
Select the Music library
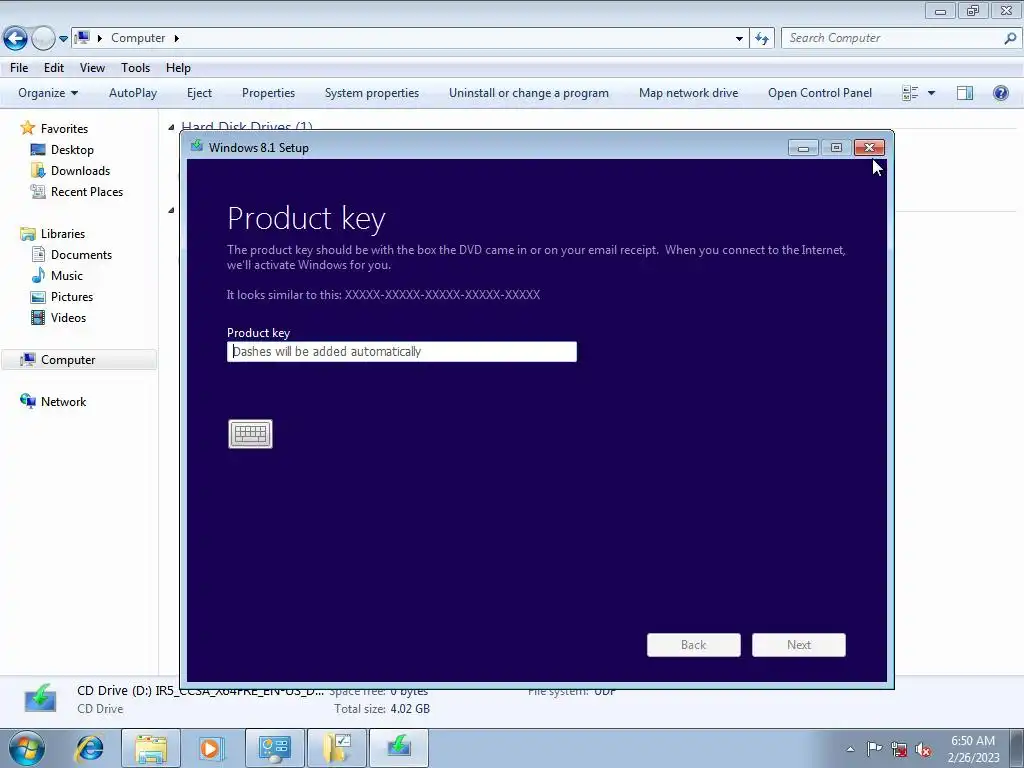[67, 276]
